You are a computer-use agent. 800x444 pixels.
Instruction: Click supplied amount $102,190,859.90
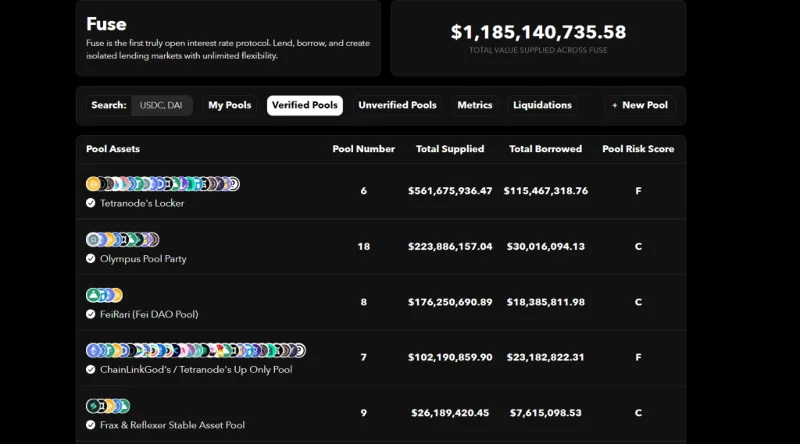point(450,357)
